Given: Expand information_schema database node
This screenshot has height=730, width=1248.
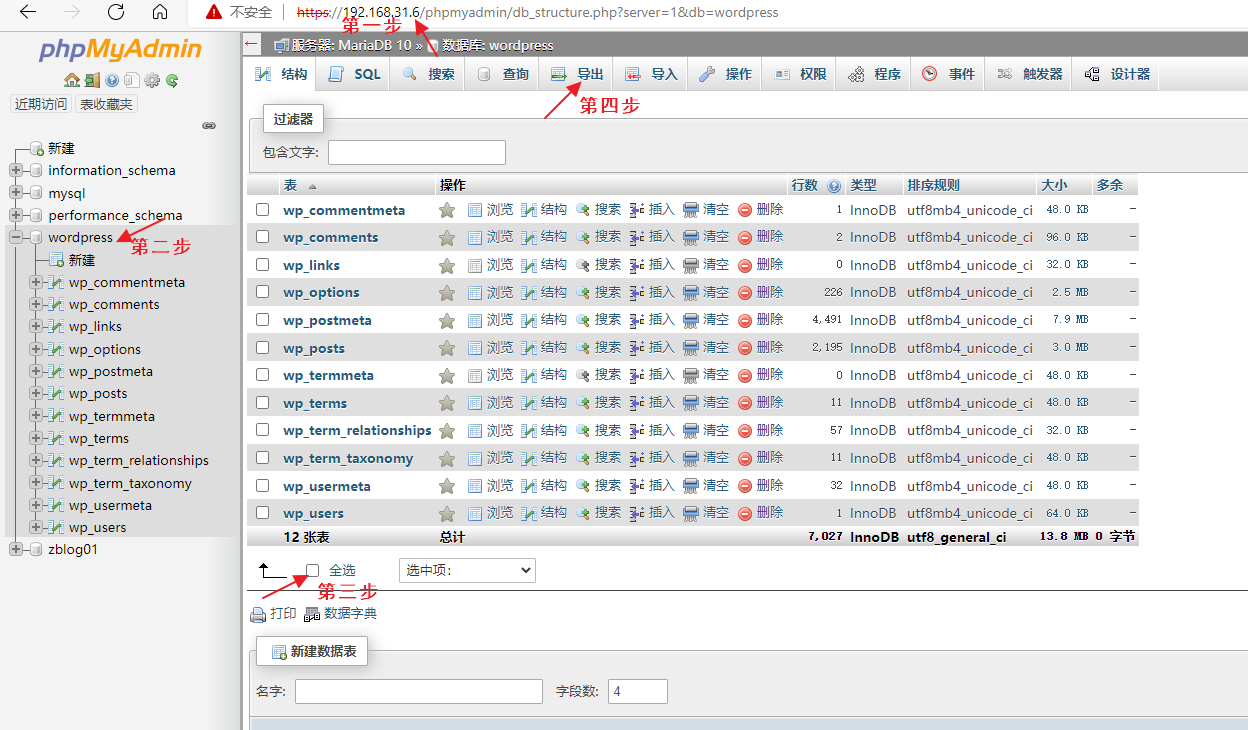Looking at the screenshot, I should [16, 170].
